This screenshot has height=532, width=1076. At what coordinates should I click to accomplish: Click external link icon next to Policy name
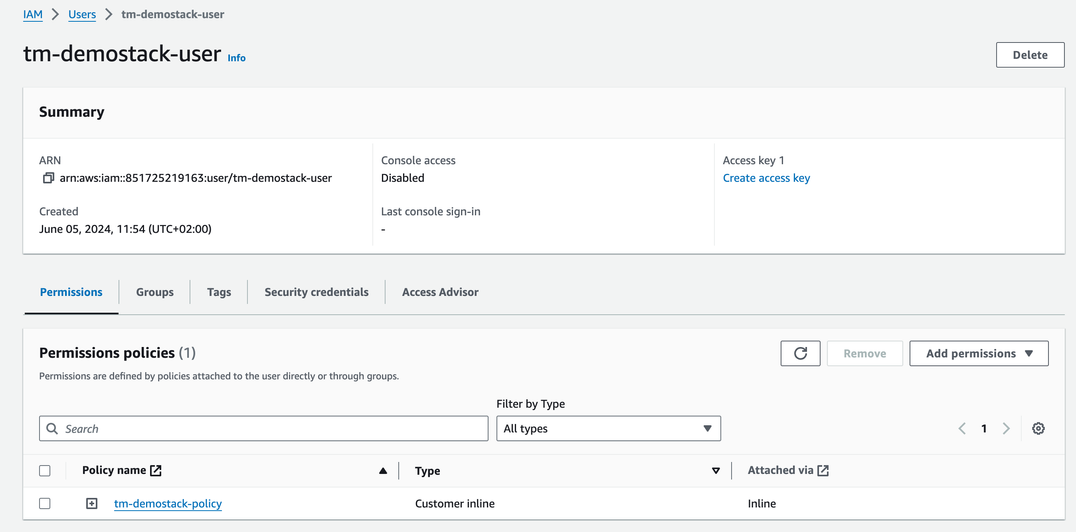[156, 470]
